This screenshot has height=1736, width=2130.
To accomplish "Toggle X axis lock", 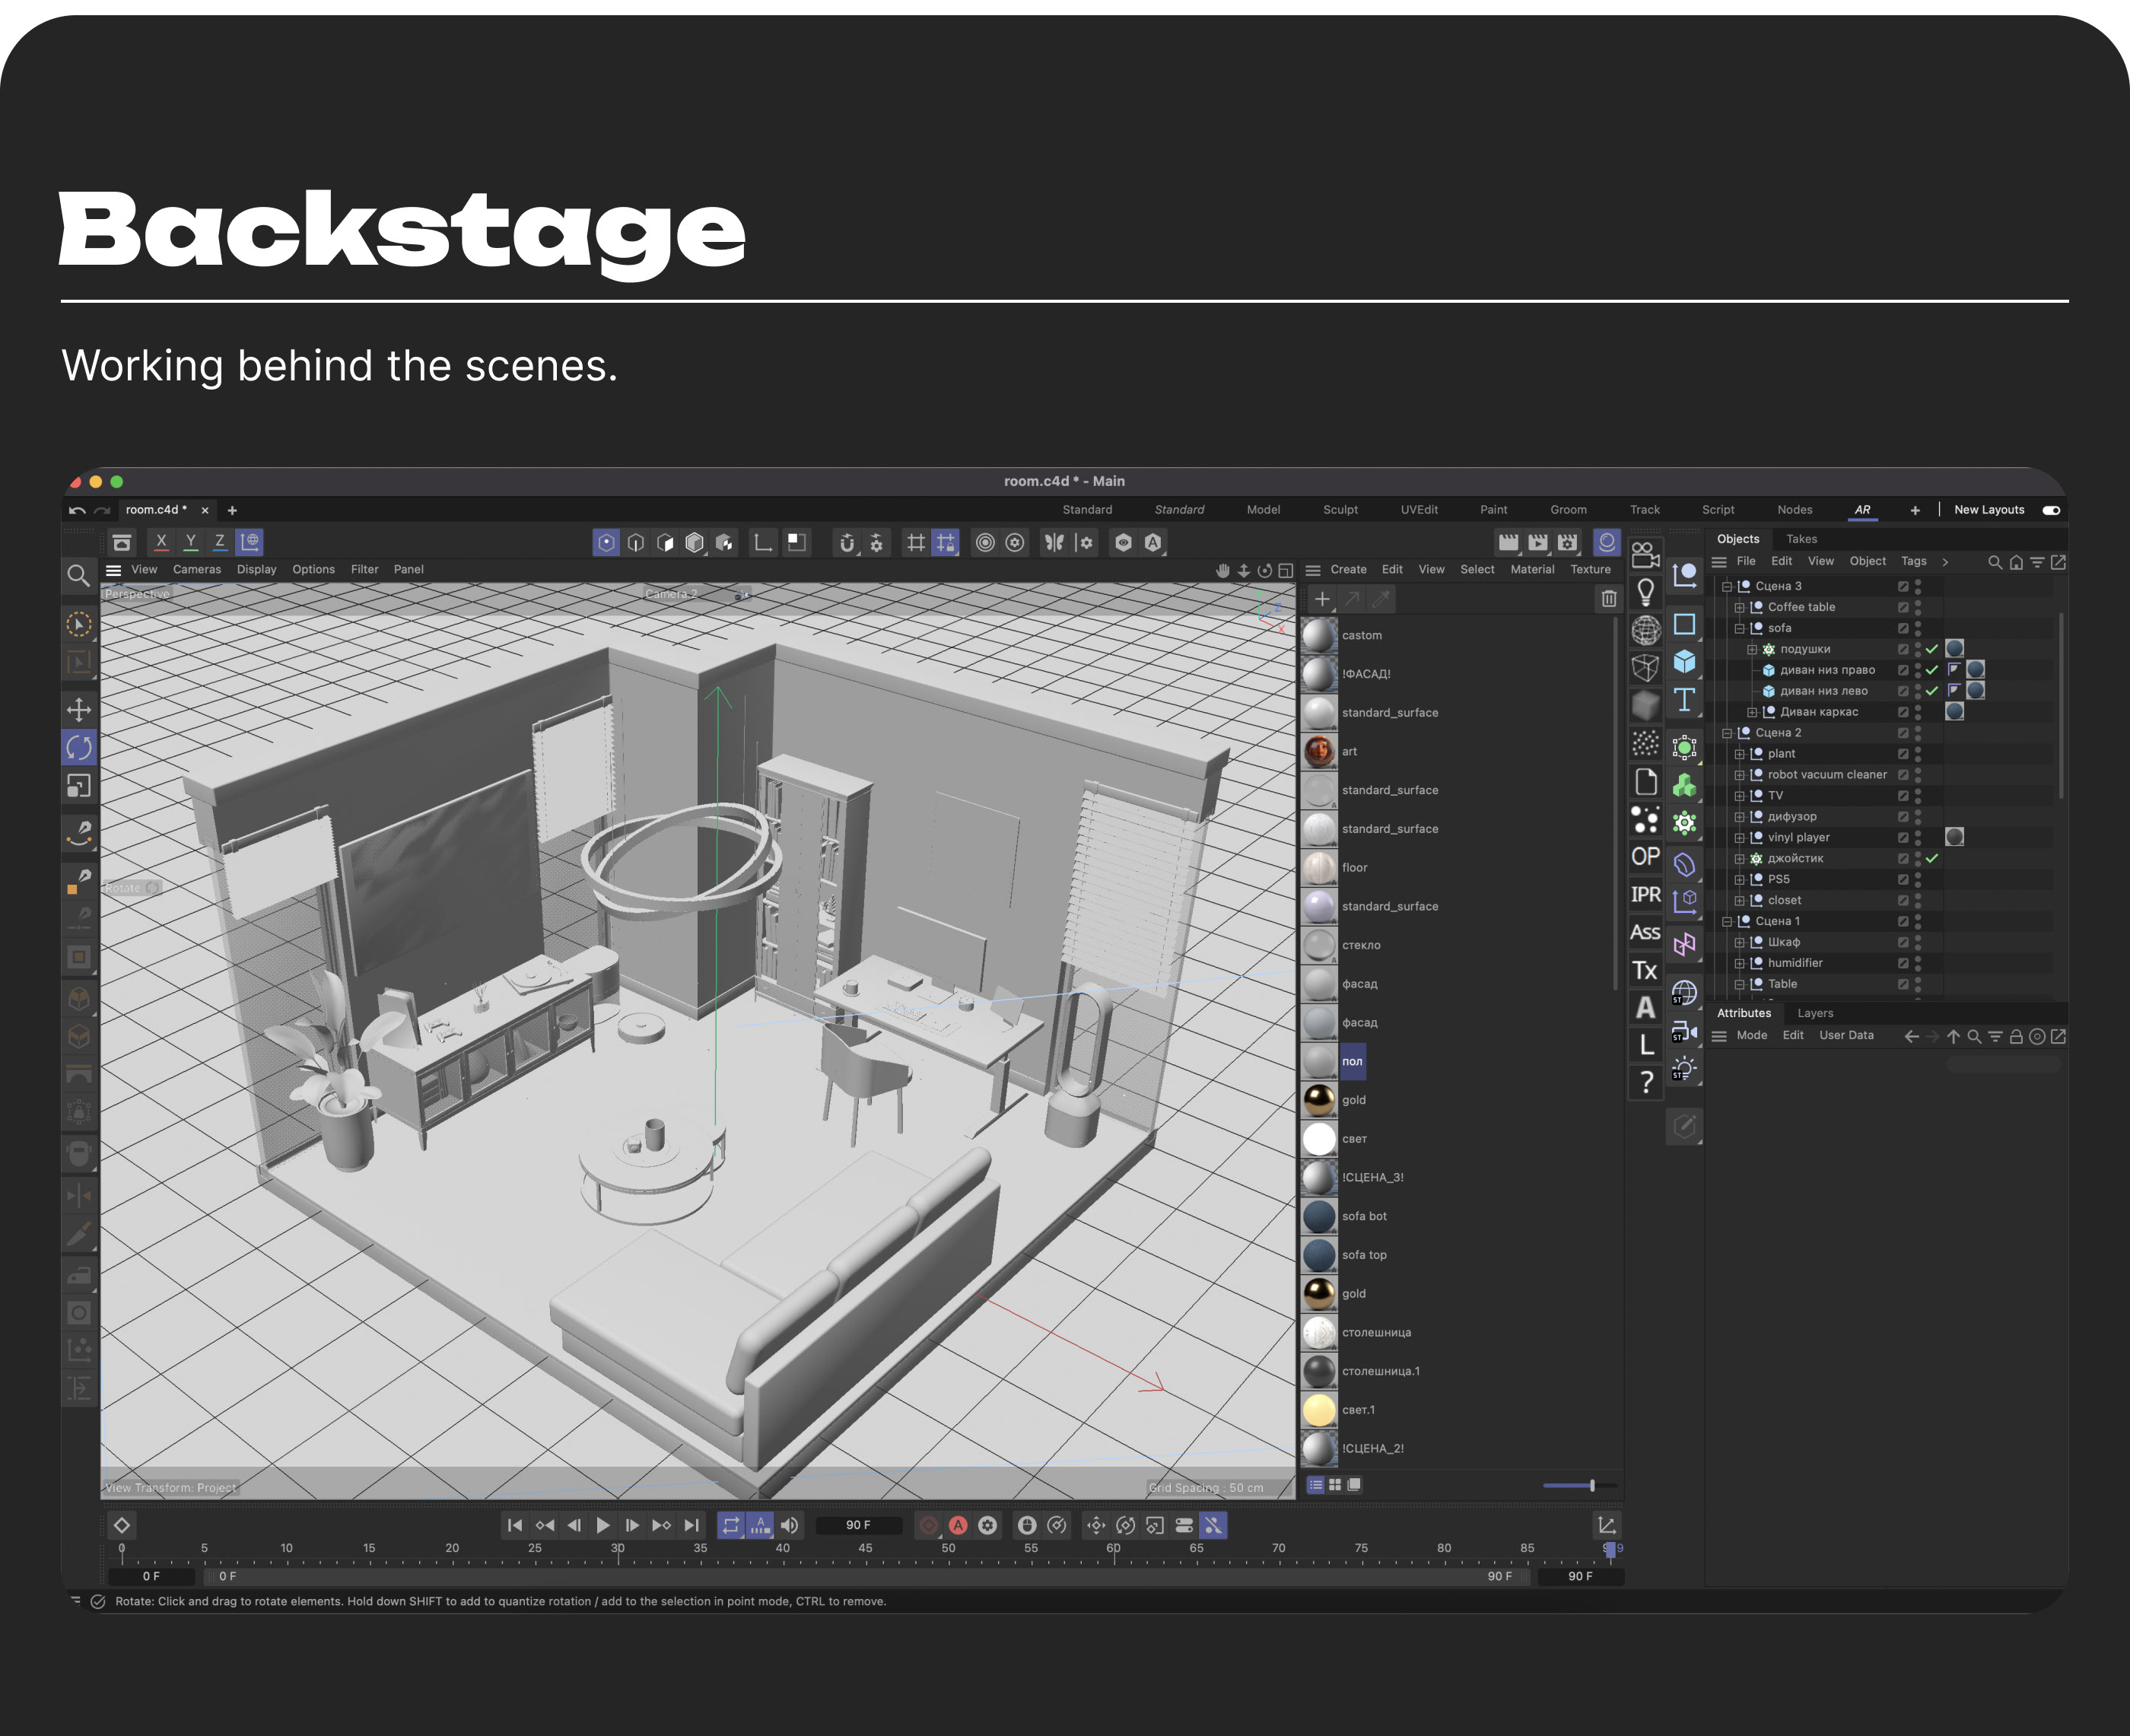I will 161,541.
